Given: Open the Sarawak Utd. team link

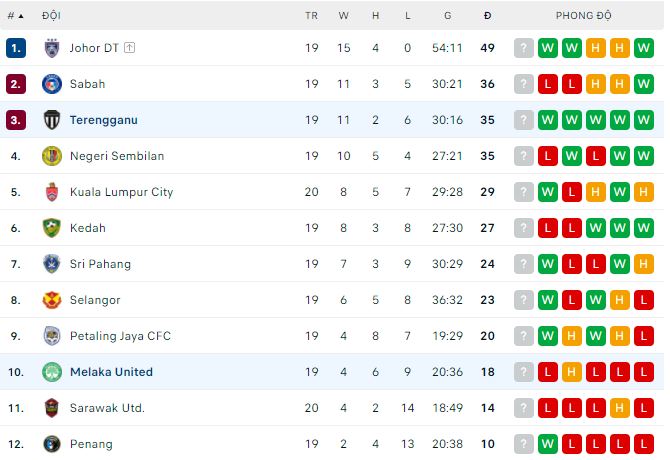Looking at the screenshot, I should click(x=107, y=408).
